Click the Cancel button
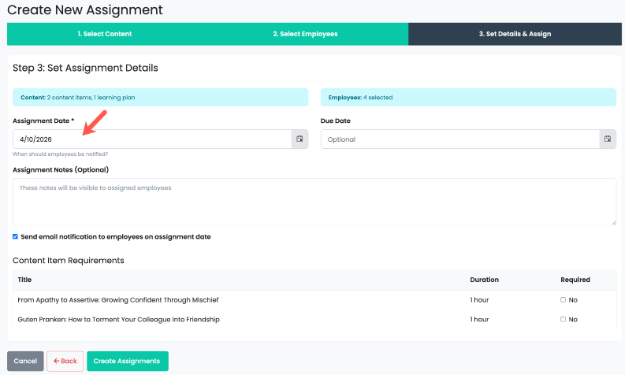The height and width of the screenshot is (375, 625). pyautogui.click(x=25, y=361)
